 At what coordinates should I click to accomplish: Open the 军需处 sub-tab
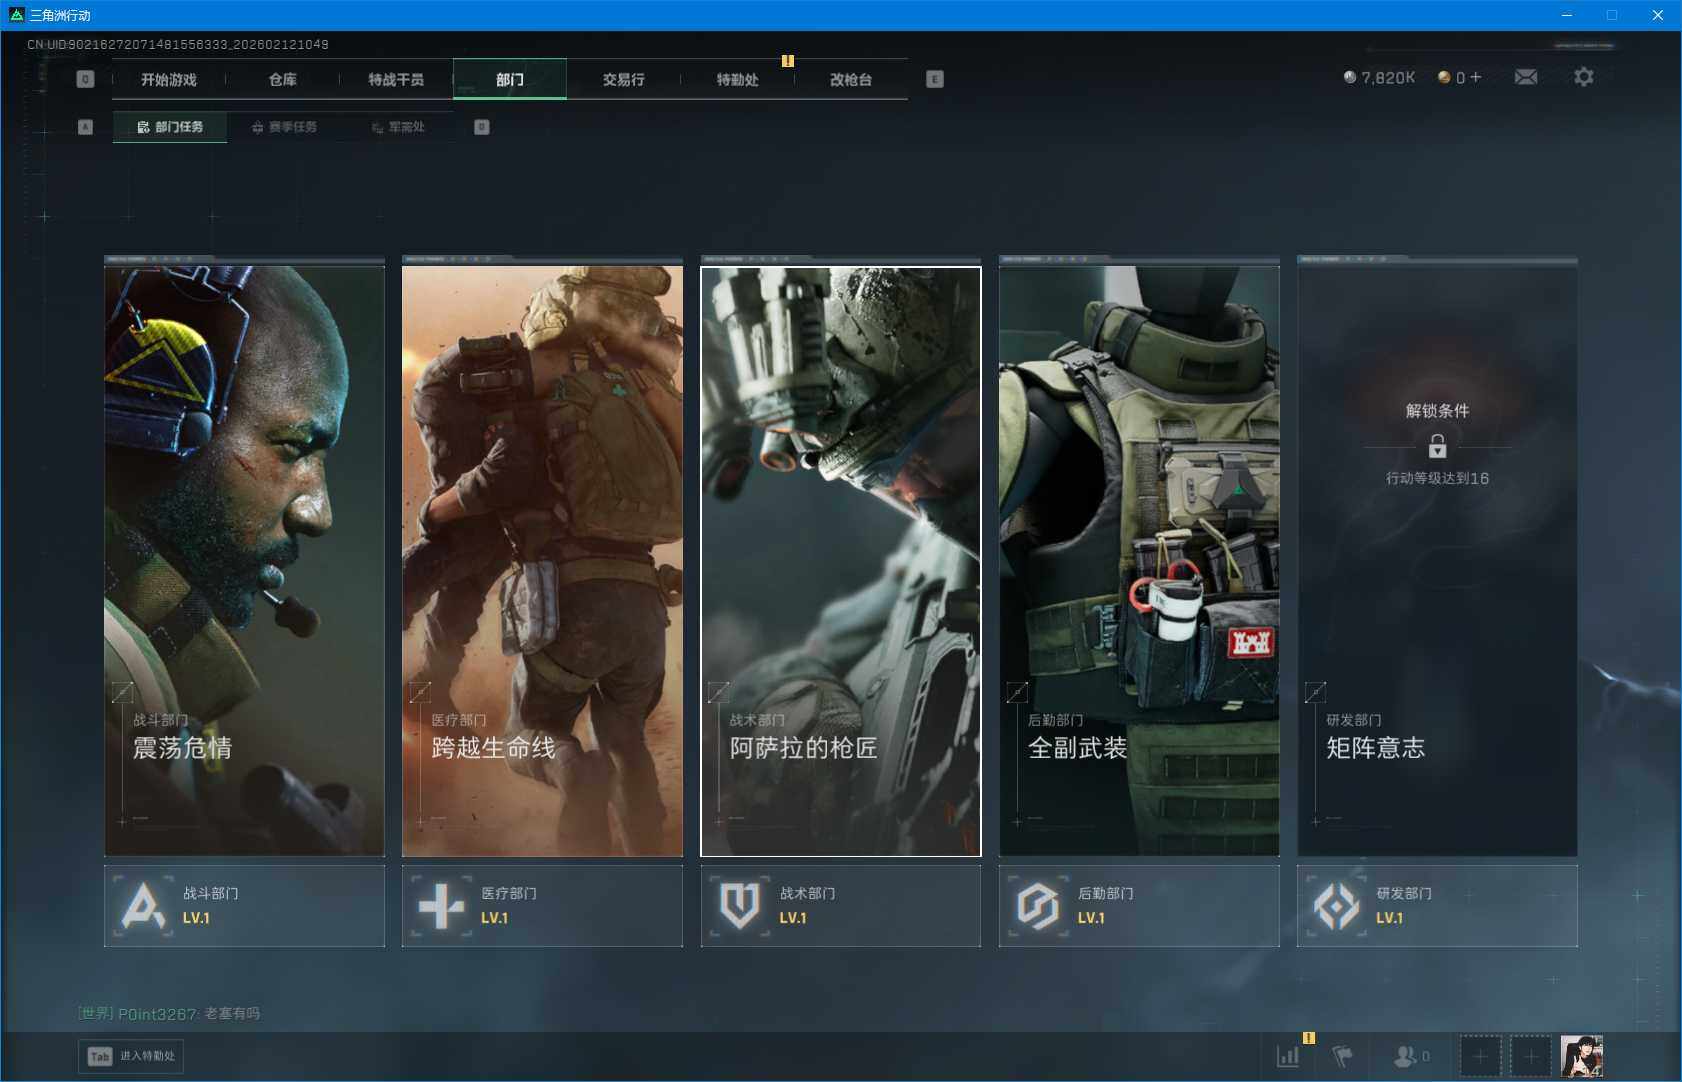click(399, 127)
